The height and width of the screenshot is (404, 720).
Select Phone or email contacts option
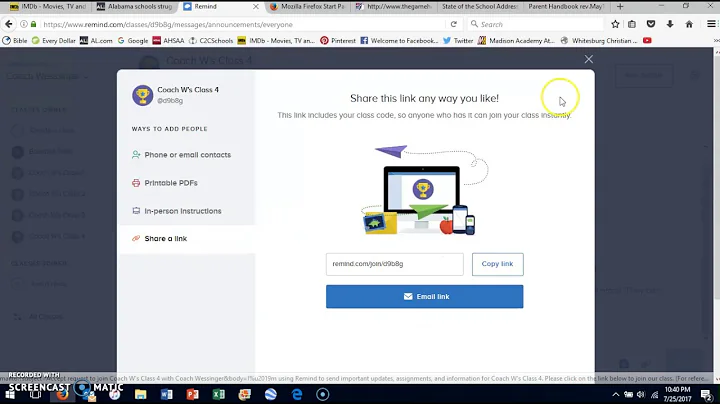181,155
